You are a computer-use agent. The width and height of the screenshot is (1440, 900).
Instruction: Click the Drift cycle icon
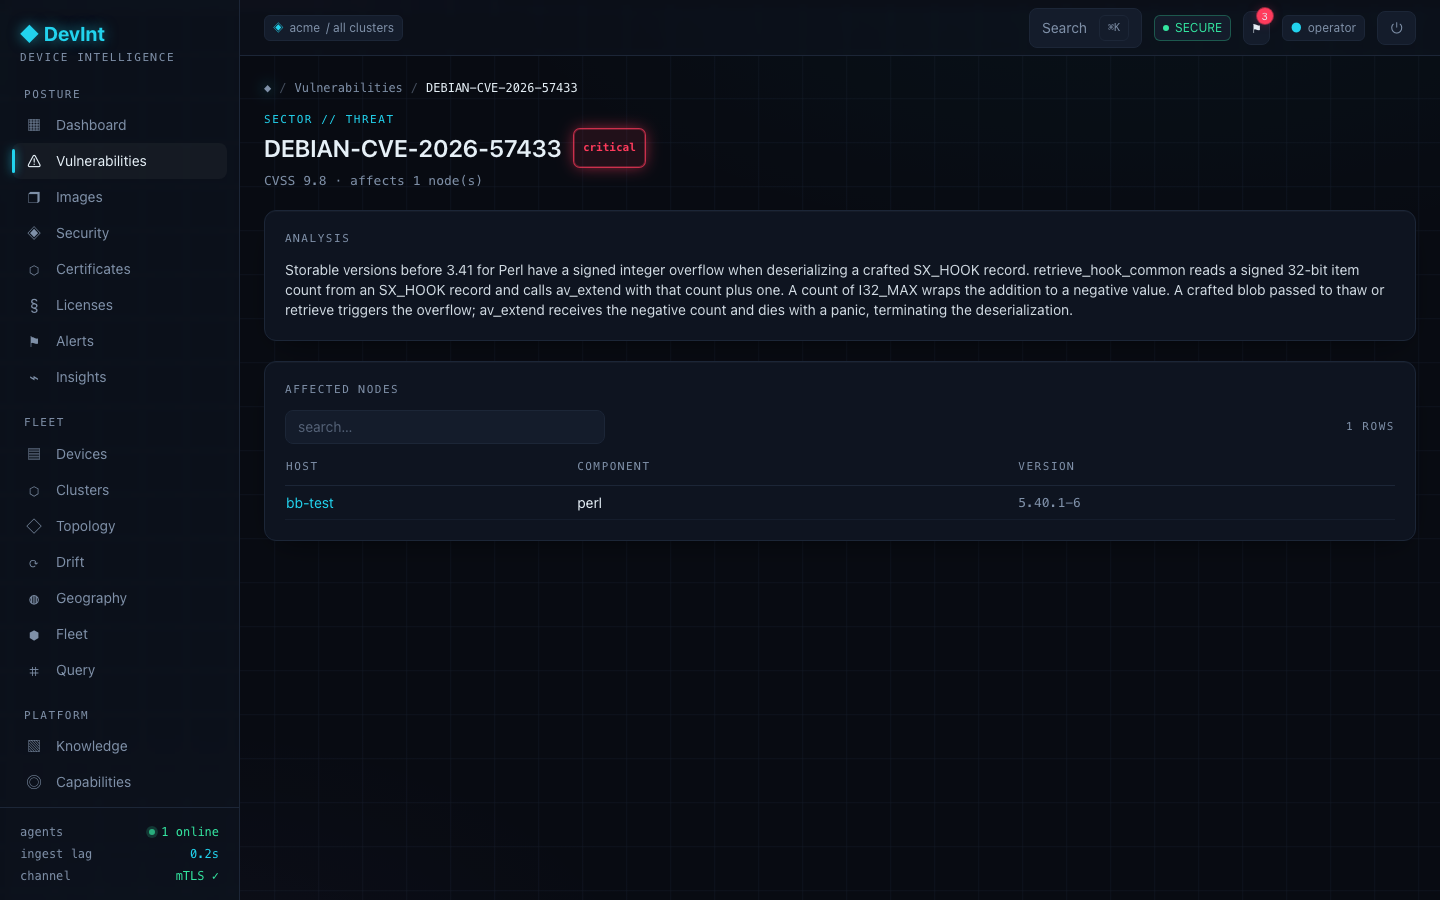pyautogui.click(x=34, y=563)
